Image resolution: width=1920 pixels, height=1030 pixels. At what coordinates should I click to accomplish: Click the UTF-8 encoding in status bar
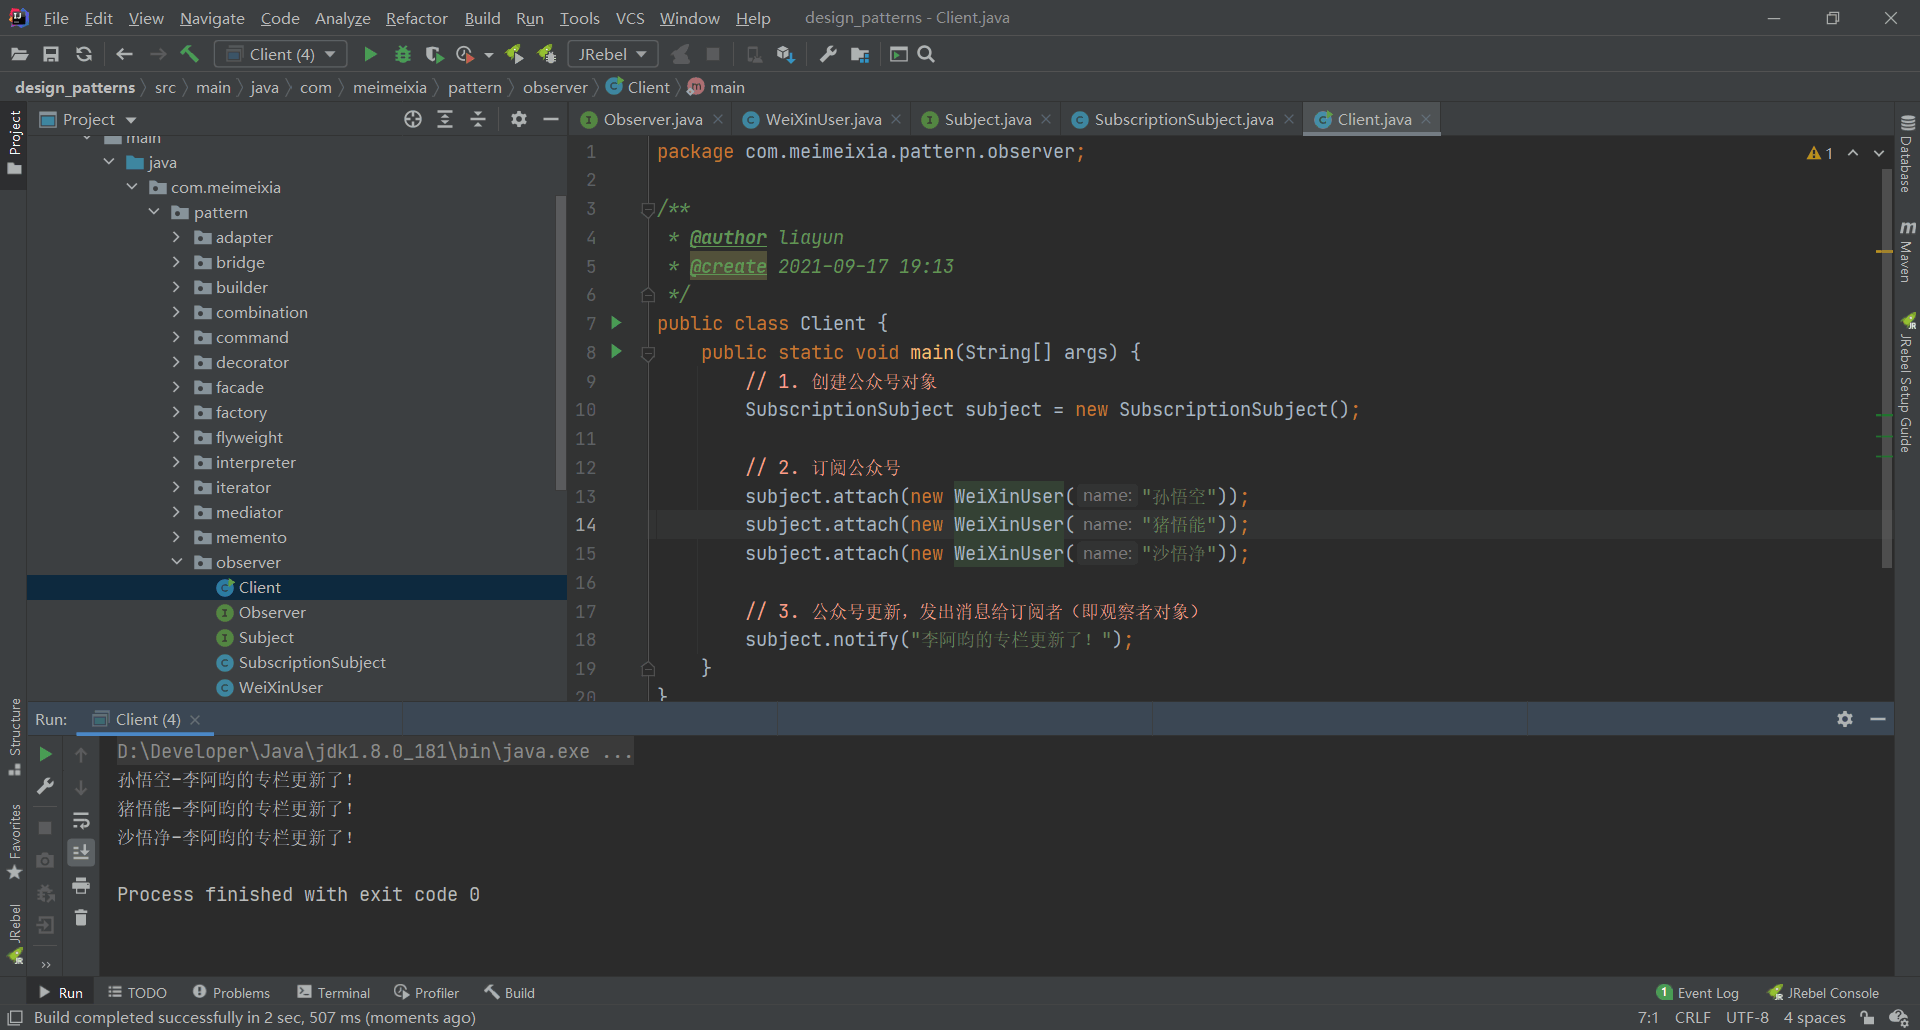tap(1747, 1017)
